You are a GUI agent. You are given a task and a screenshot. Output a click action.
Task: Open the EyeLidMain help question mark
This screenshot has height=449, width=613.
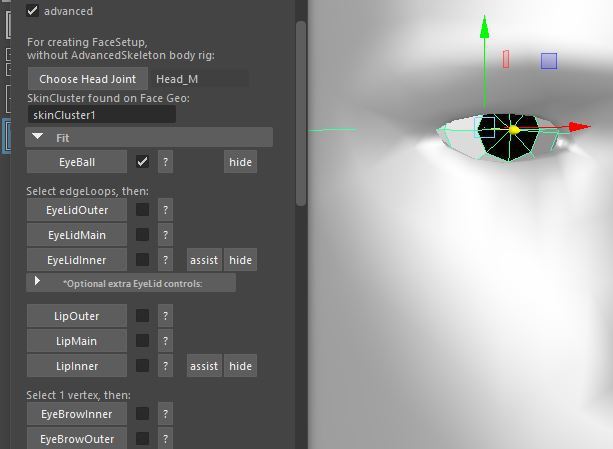165,235
